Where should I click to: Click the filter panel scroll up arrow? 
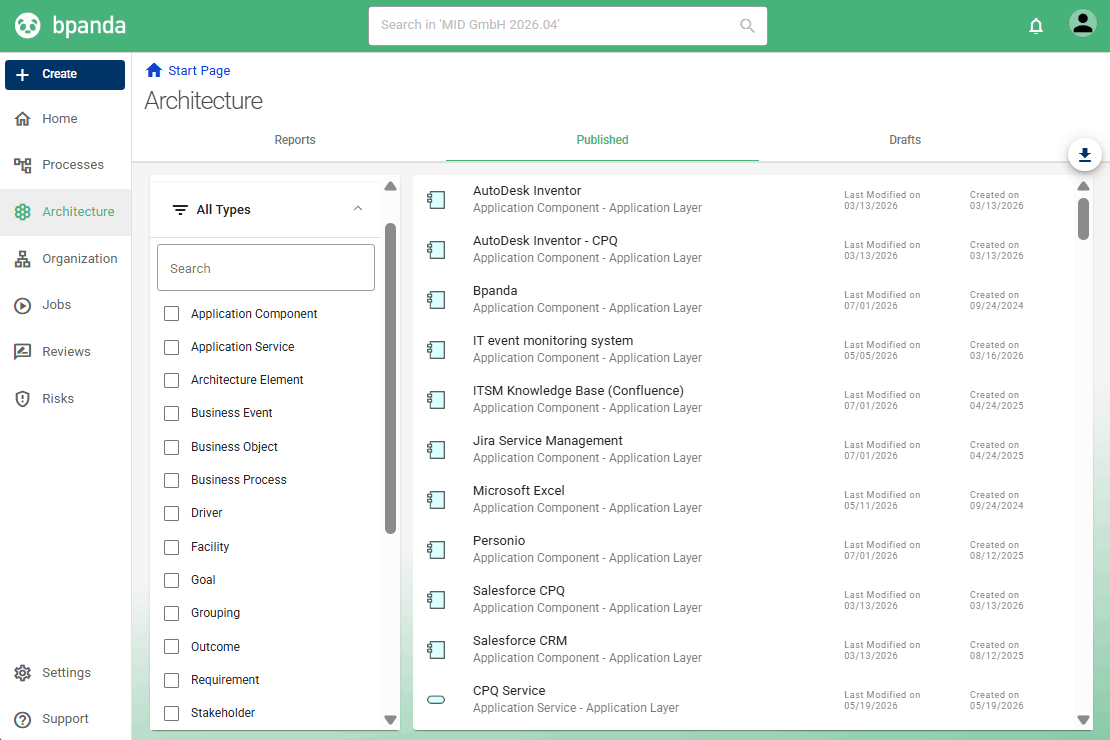390,186
